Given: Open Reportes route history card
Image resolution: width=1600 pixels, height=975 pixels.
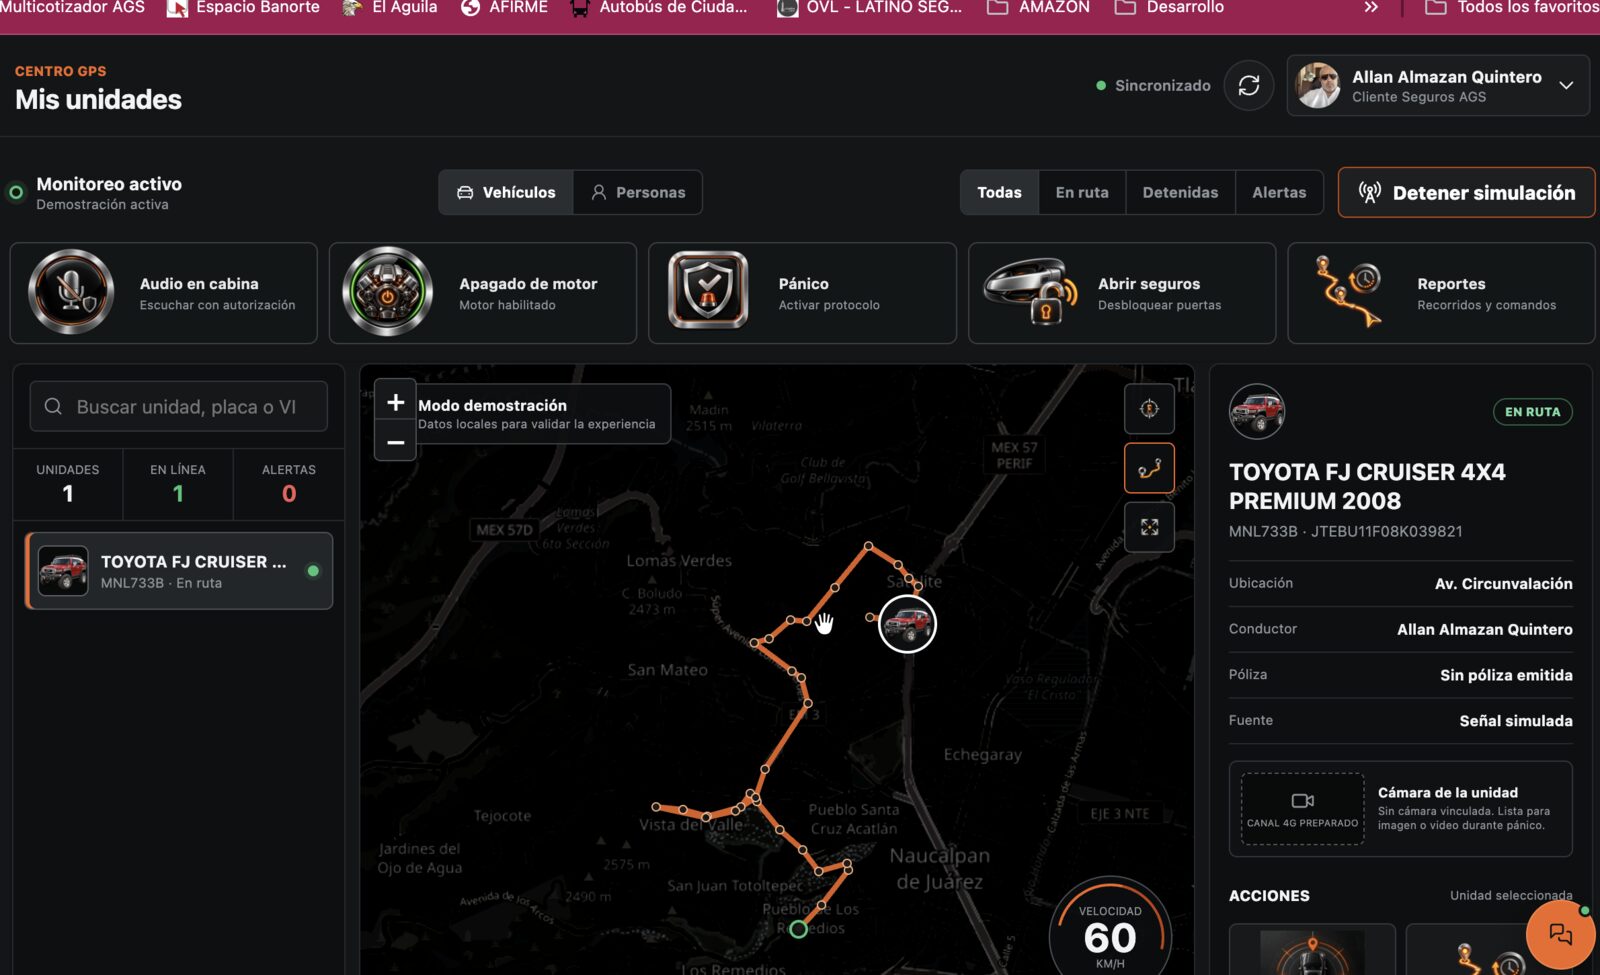Looking at the screenshot, I should tap(1441, 293).
